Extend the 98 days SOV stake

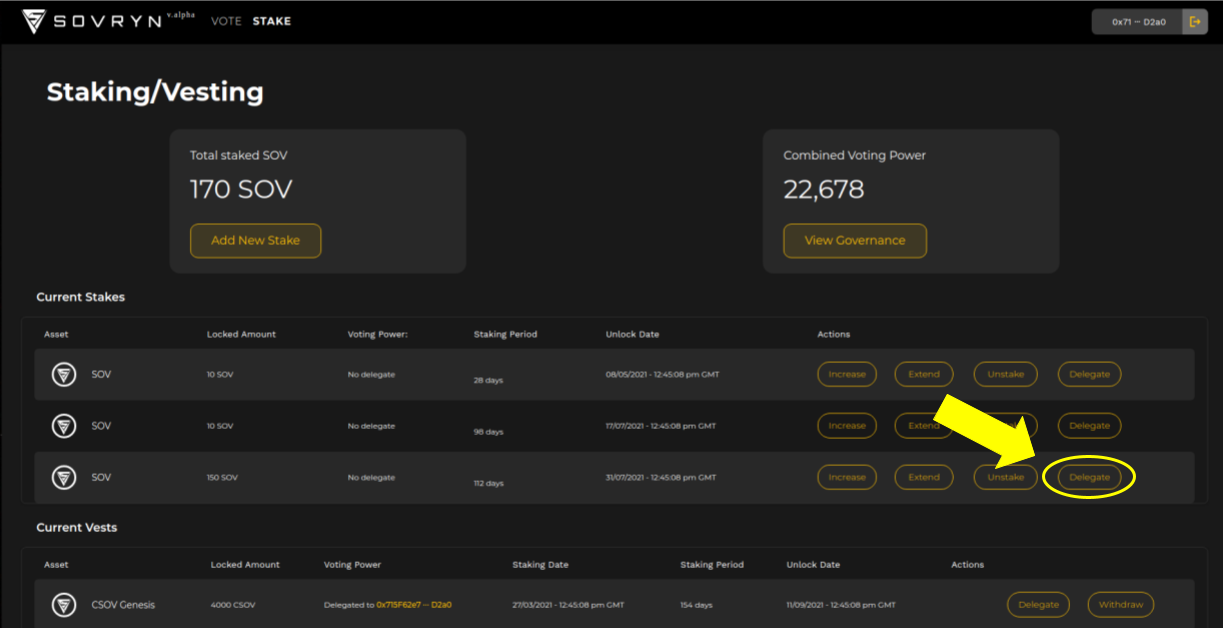click(x=924, y=426)
